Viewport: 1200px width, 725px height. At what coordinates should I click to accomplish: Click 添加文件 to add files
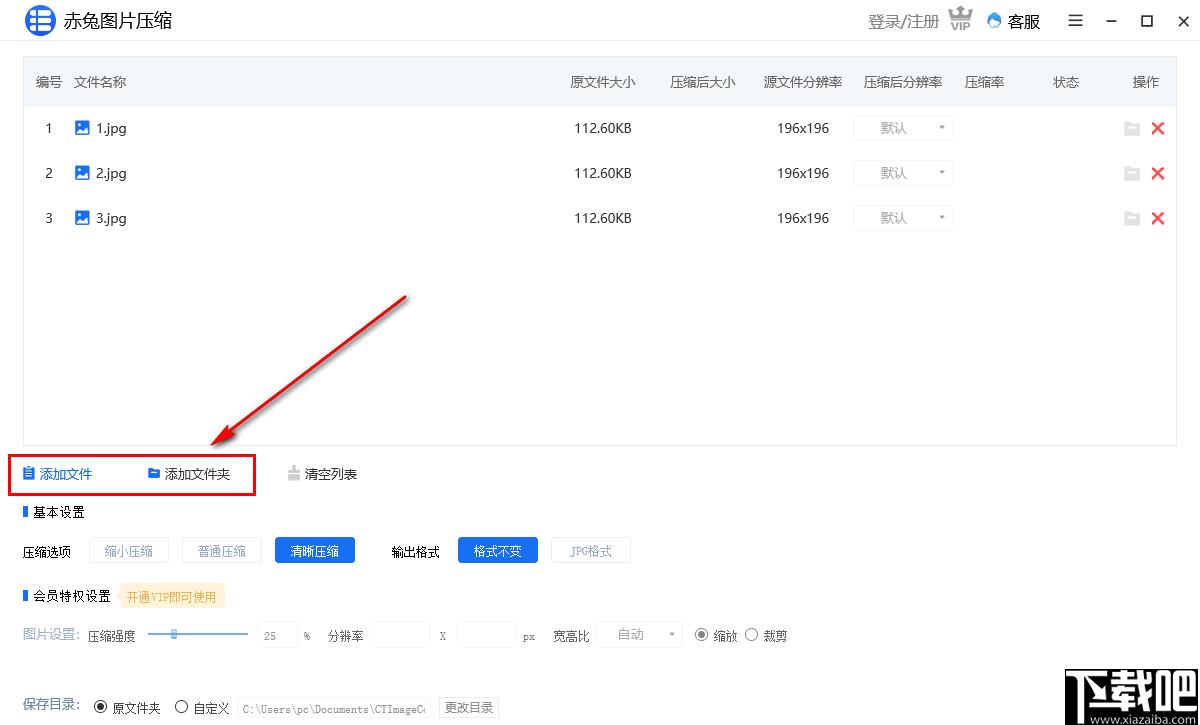(x=57, y=474)
